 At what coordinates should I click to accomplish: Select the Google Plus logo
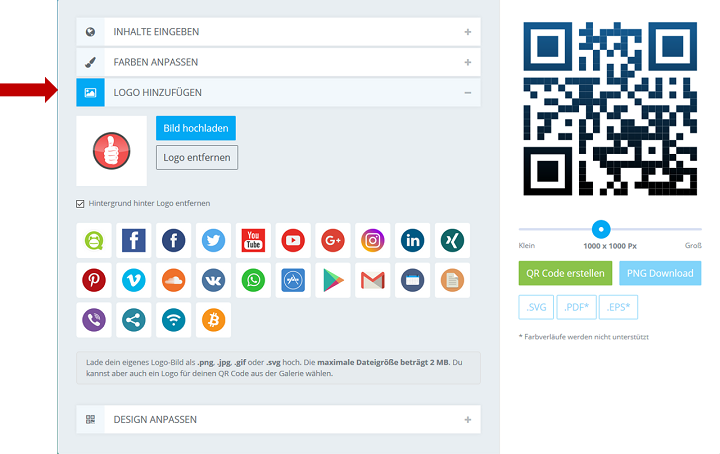[x=333, y=241]
